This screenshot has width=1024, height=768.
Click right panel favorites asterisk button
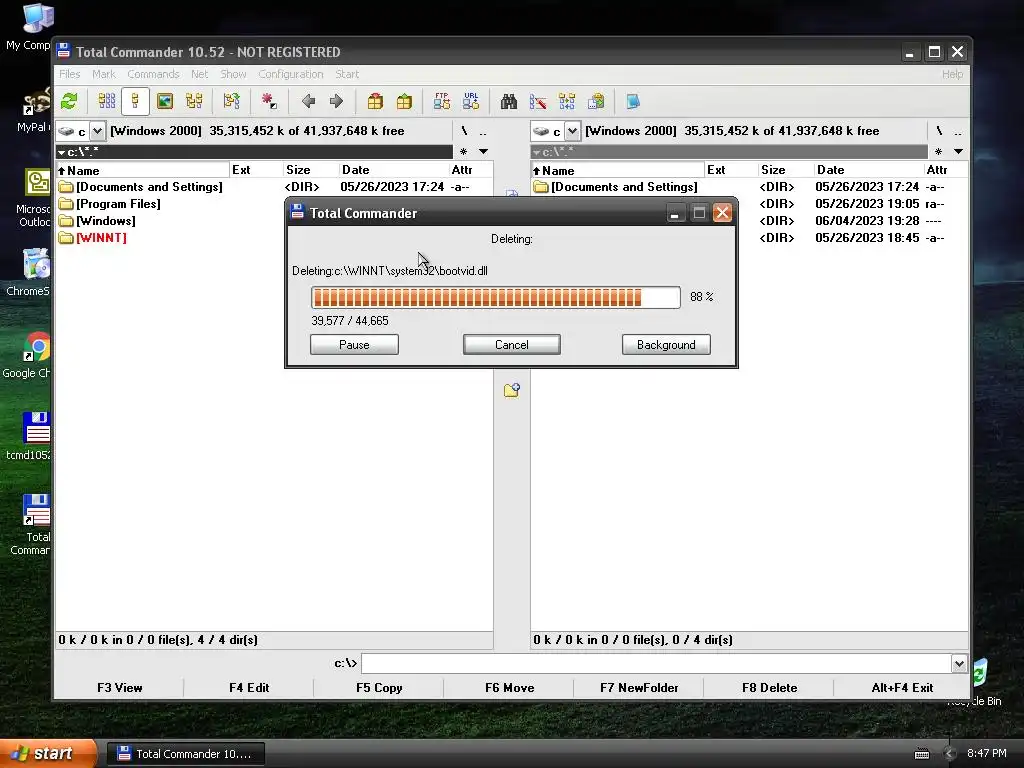point(938,152)
